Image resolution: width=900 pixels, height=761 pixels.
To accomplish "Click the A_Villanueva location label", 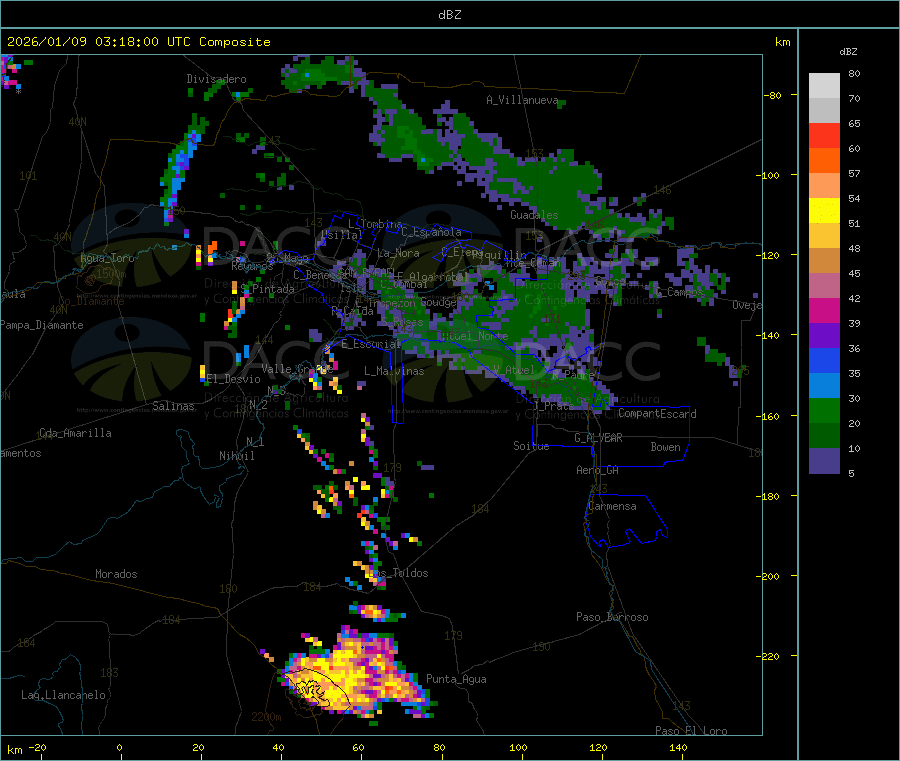I will [522, 100].
